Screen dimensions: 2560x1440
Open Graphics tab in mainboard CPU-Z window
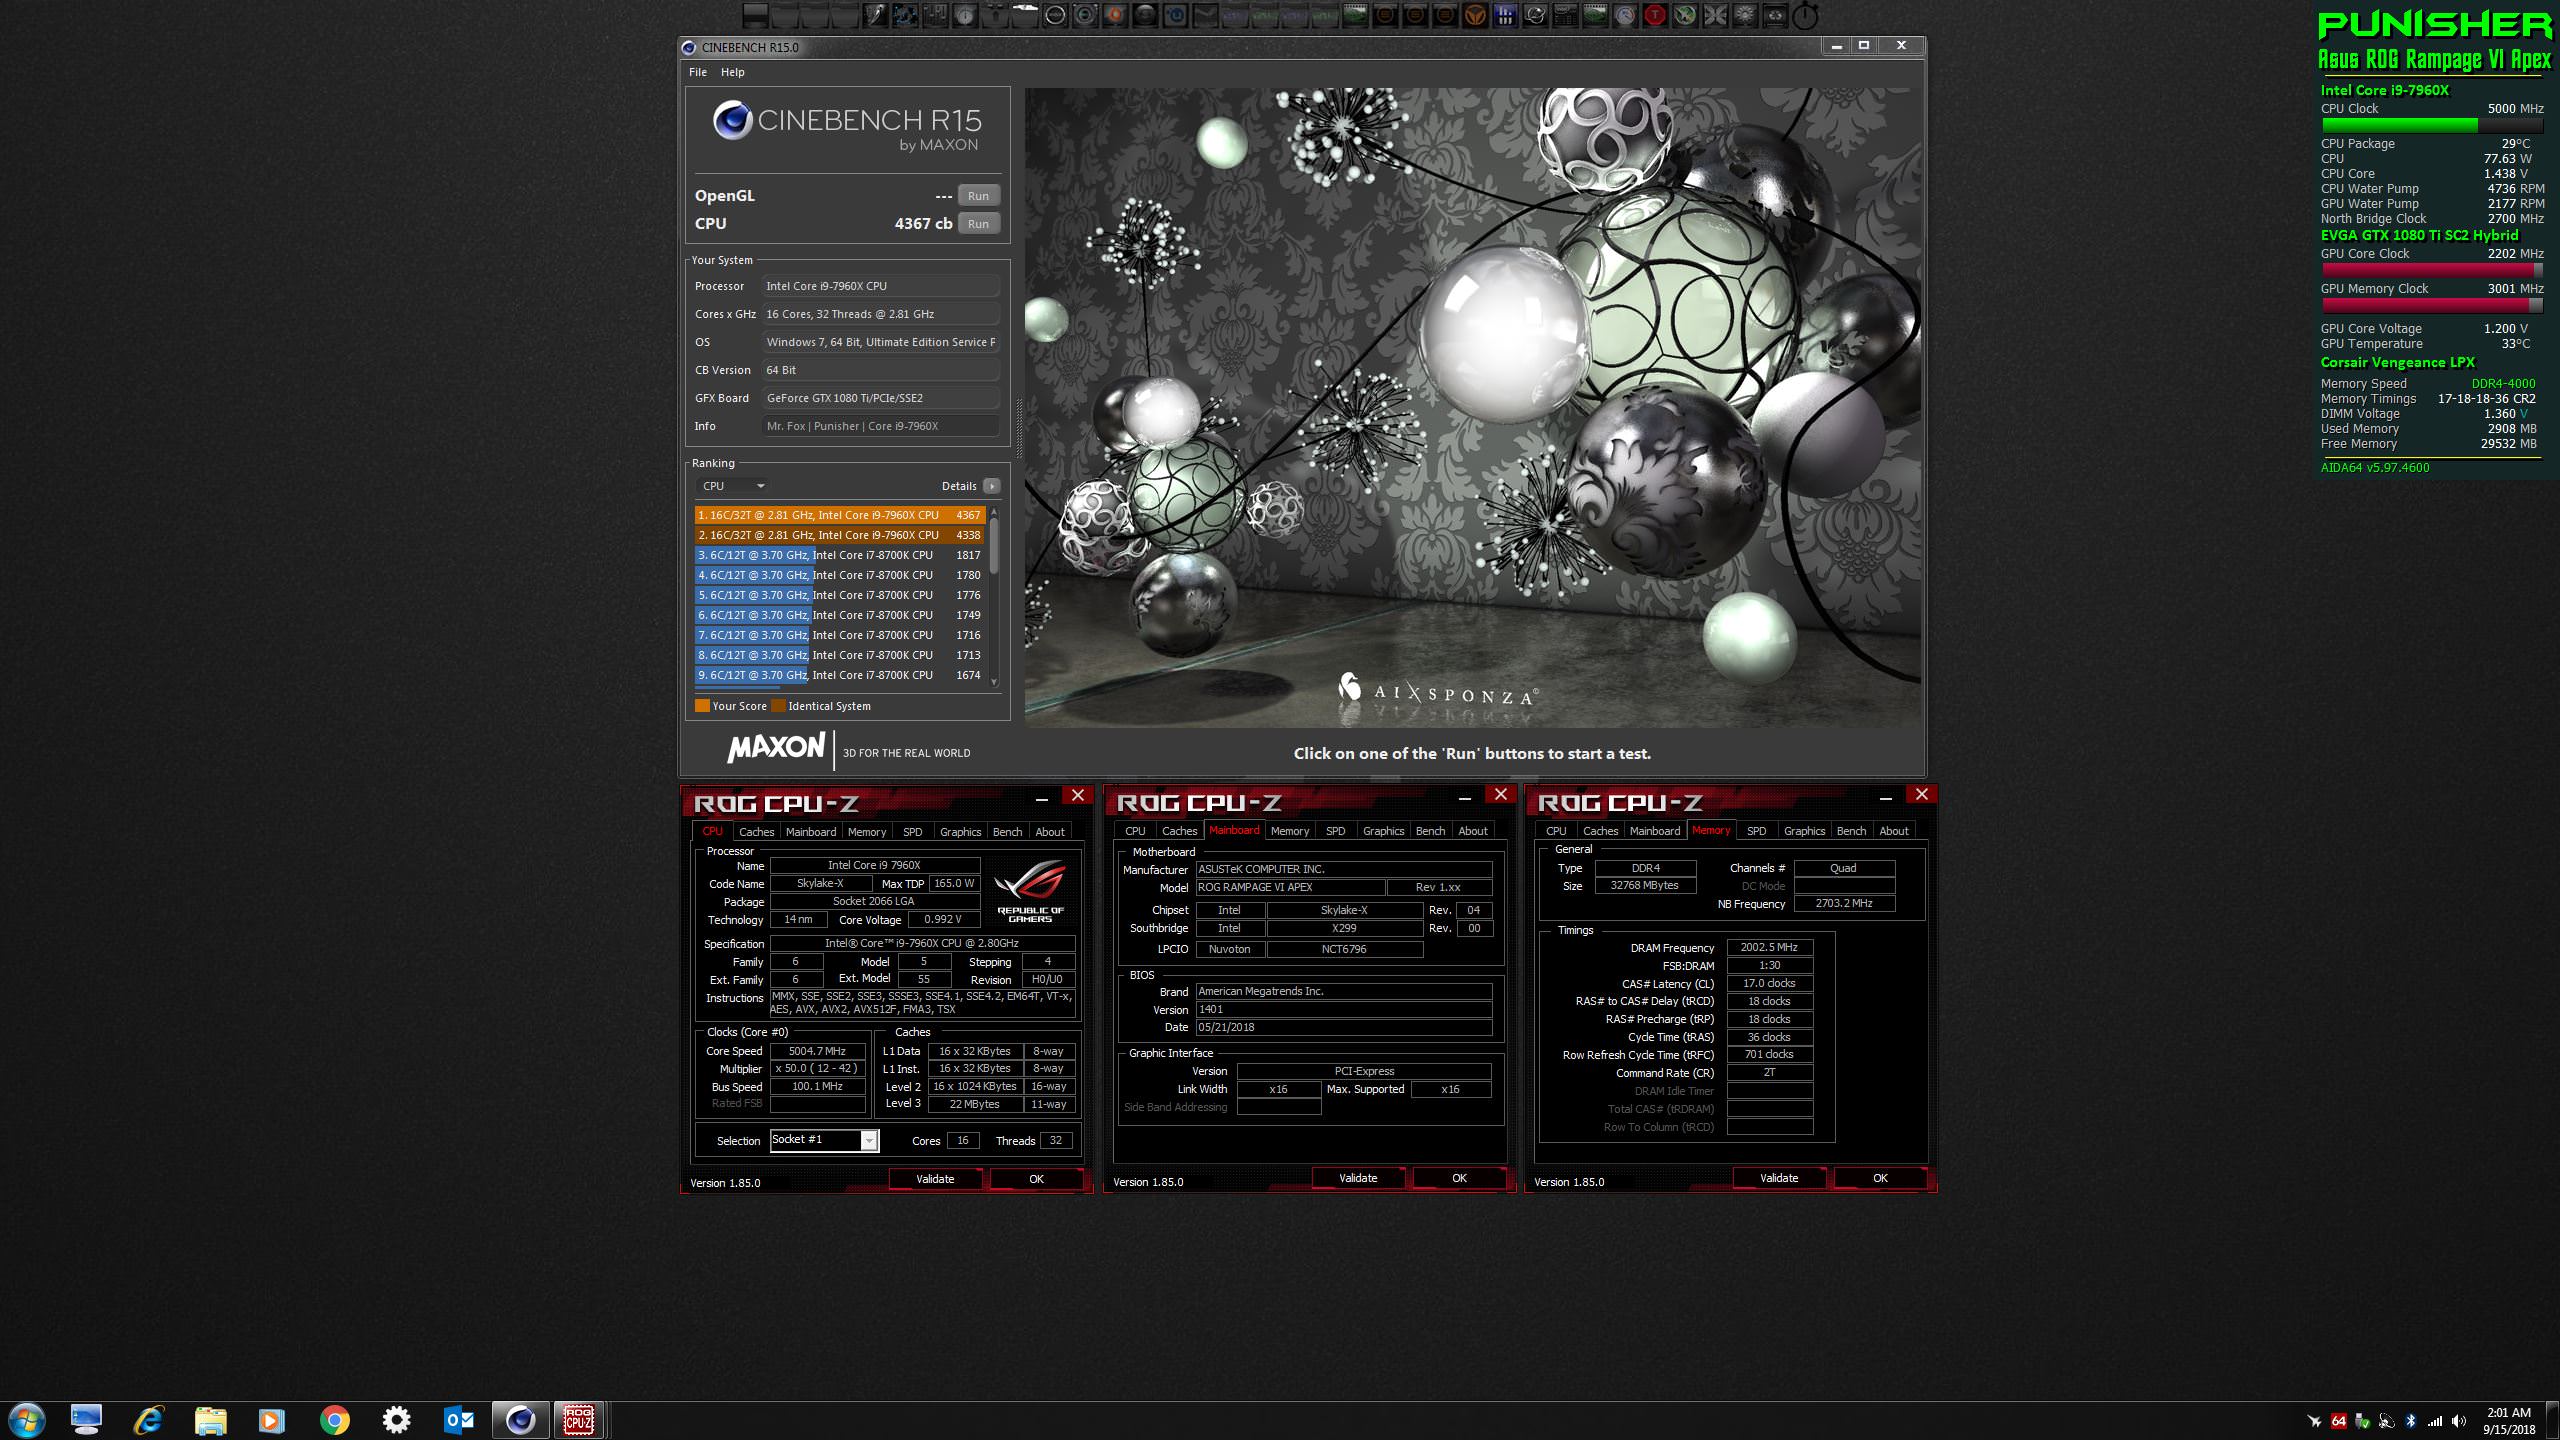[x=1383, y=831]
